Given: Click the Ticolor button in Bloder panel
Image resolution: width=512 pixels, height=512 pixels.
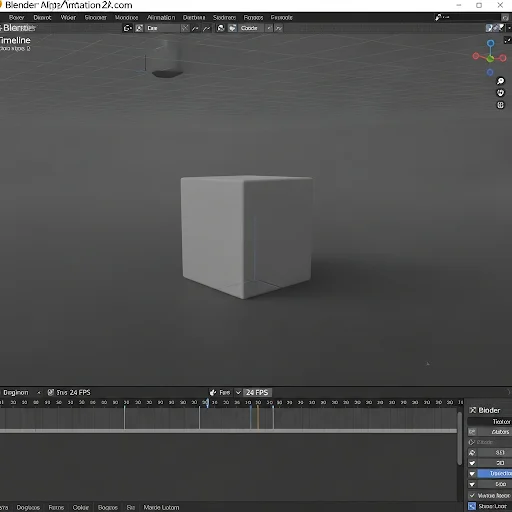Looking at the screenshot, I should 489,422.
